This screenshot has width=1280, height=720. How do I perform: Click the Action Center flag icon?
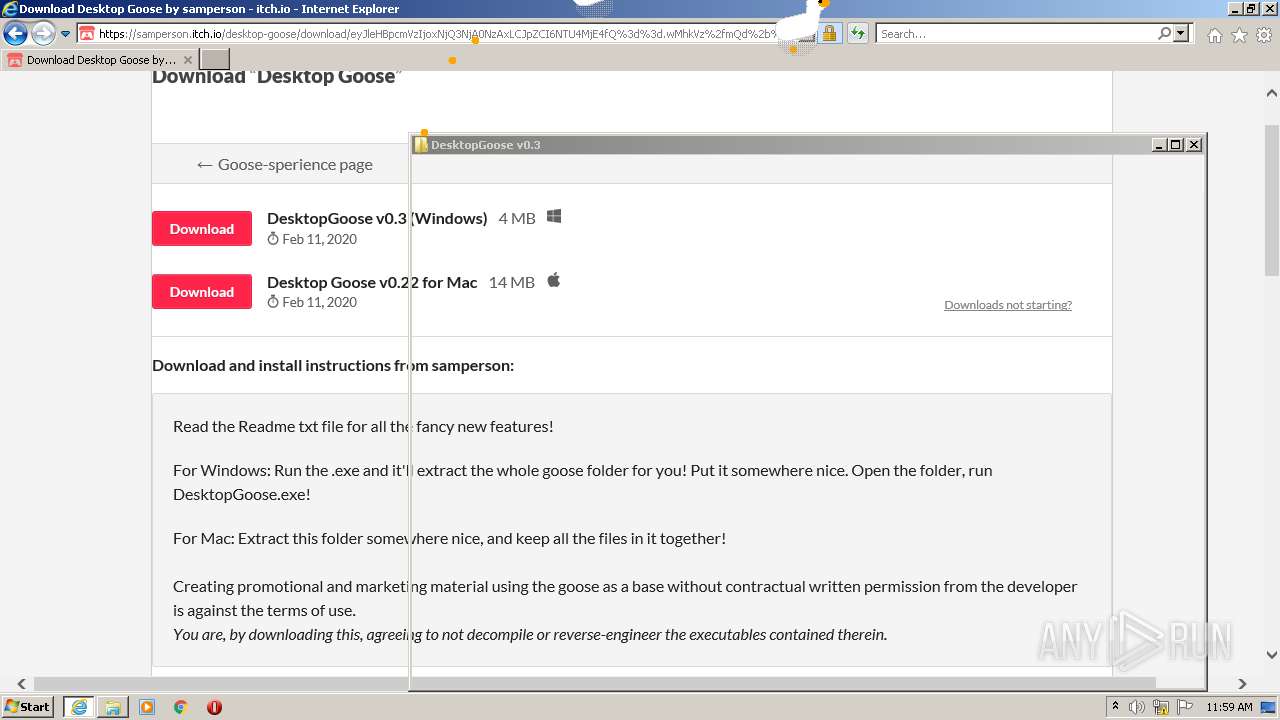[1185, 707]
